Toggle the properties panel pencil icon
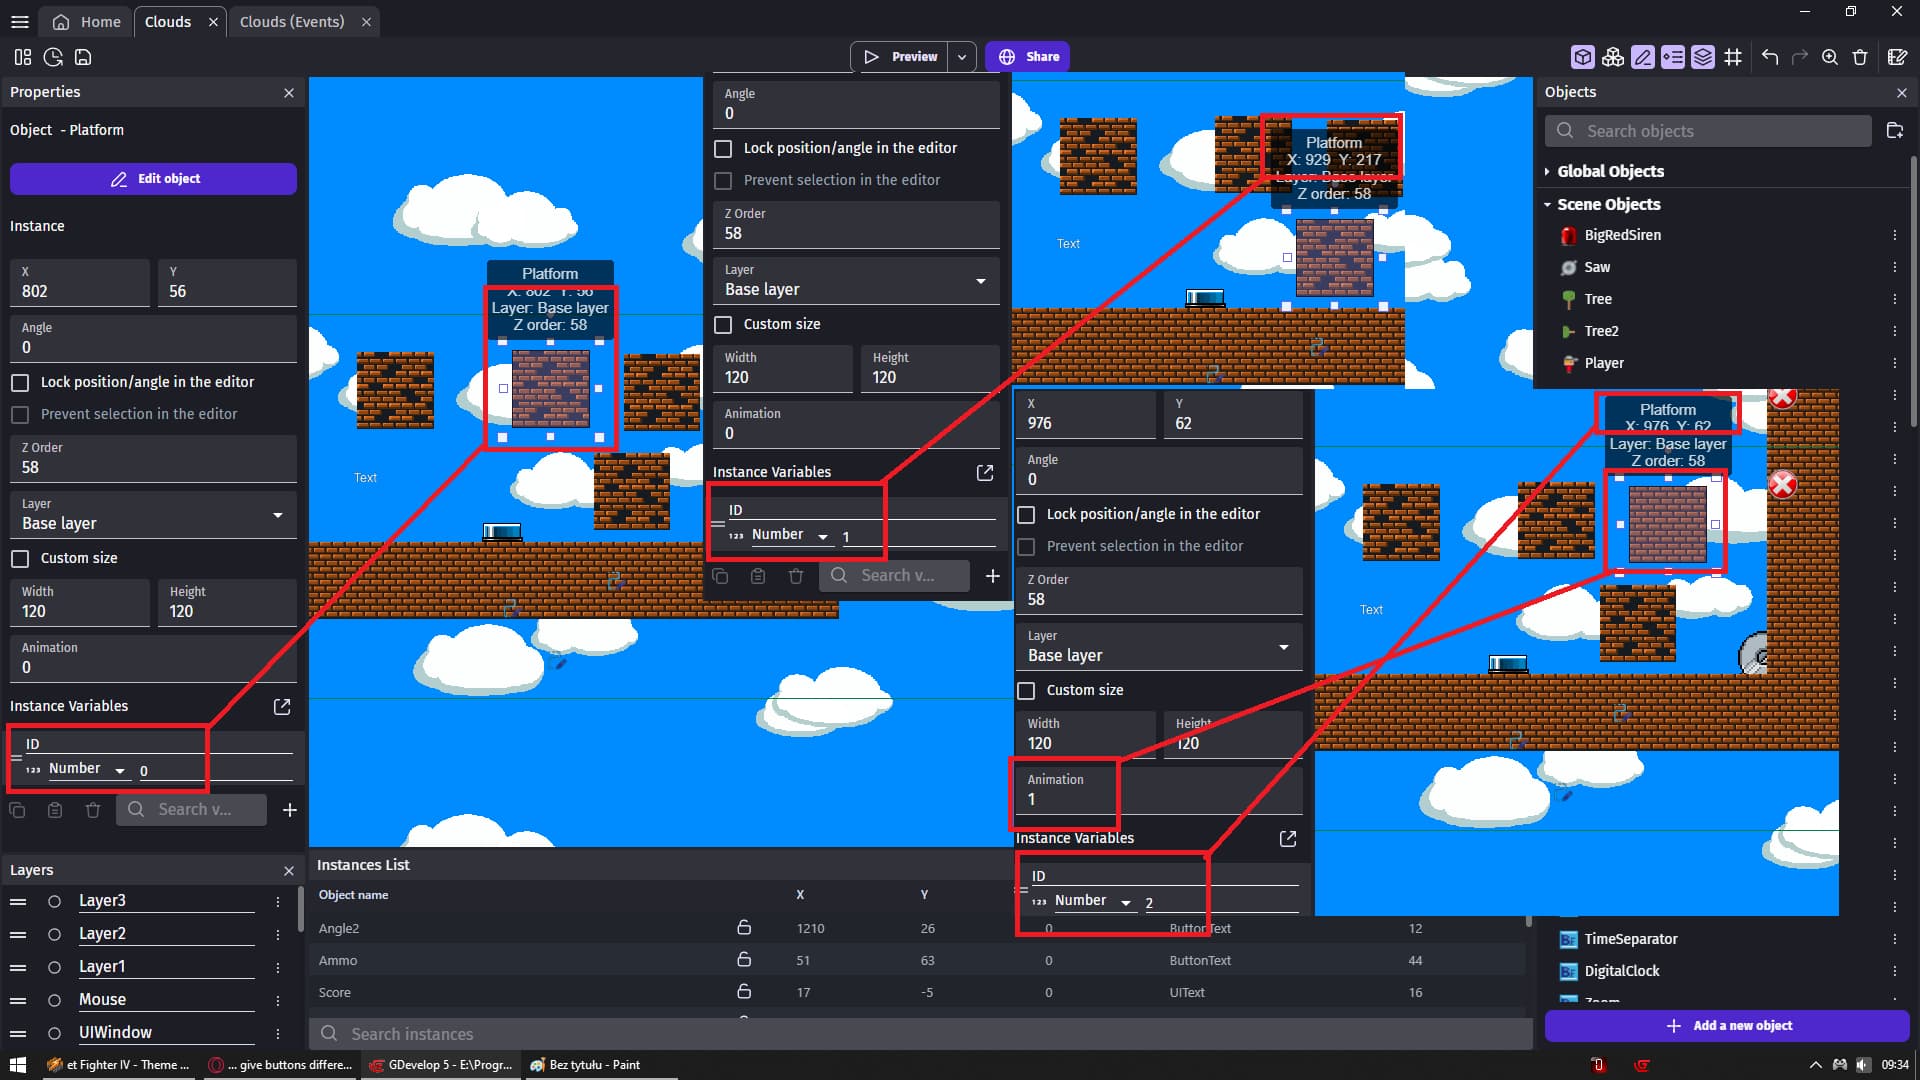The width and height of the screenshot is (1920, 1080). click(x=1642, y=57)
